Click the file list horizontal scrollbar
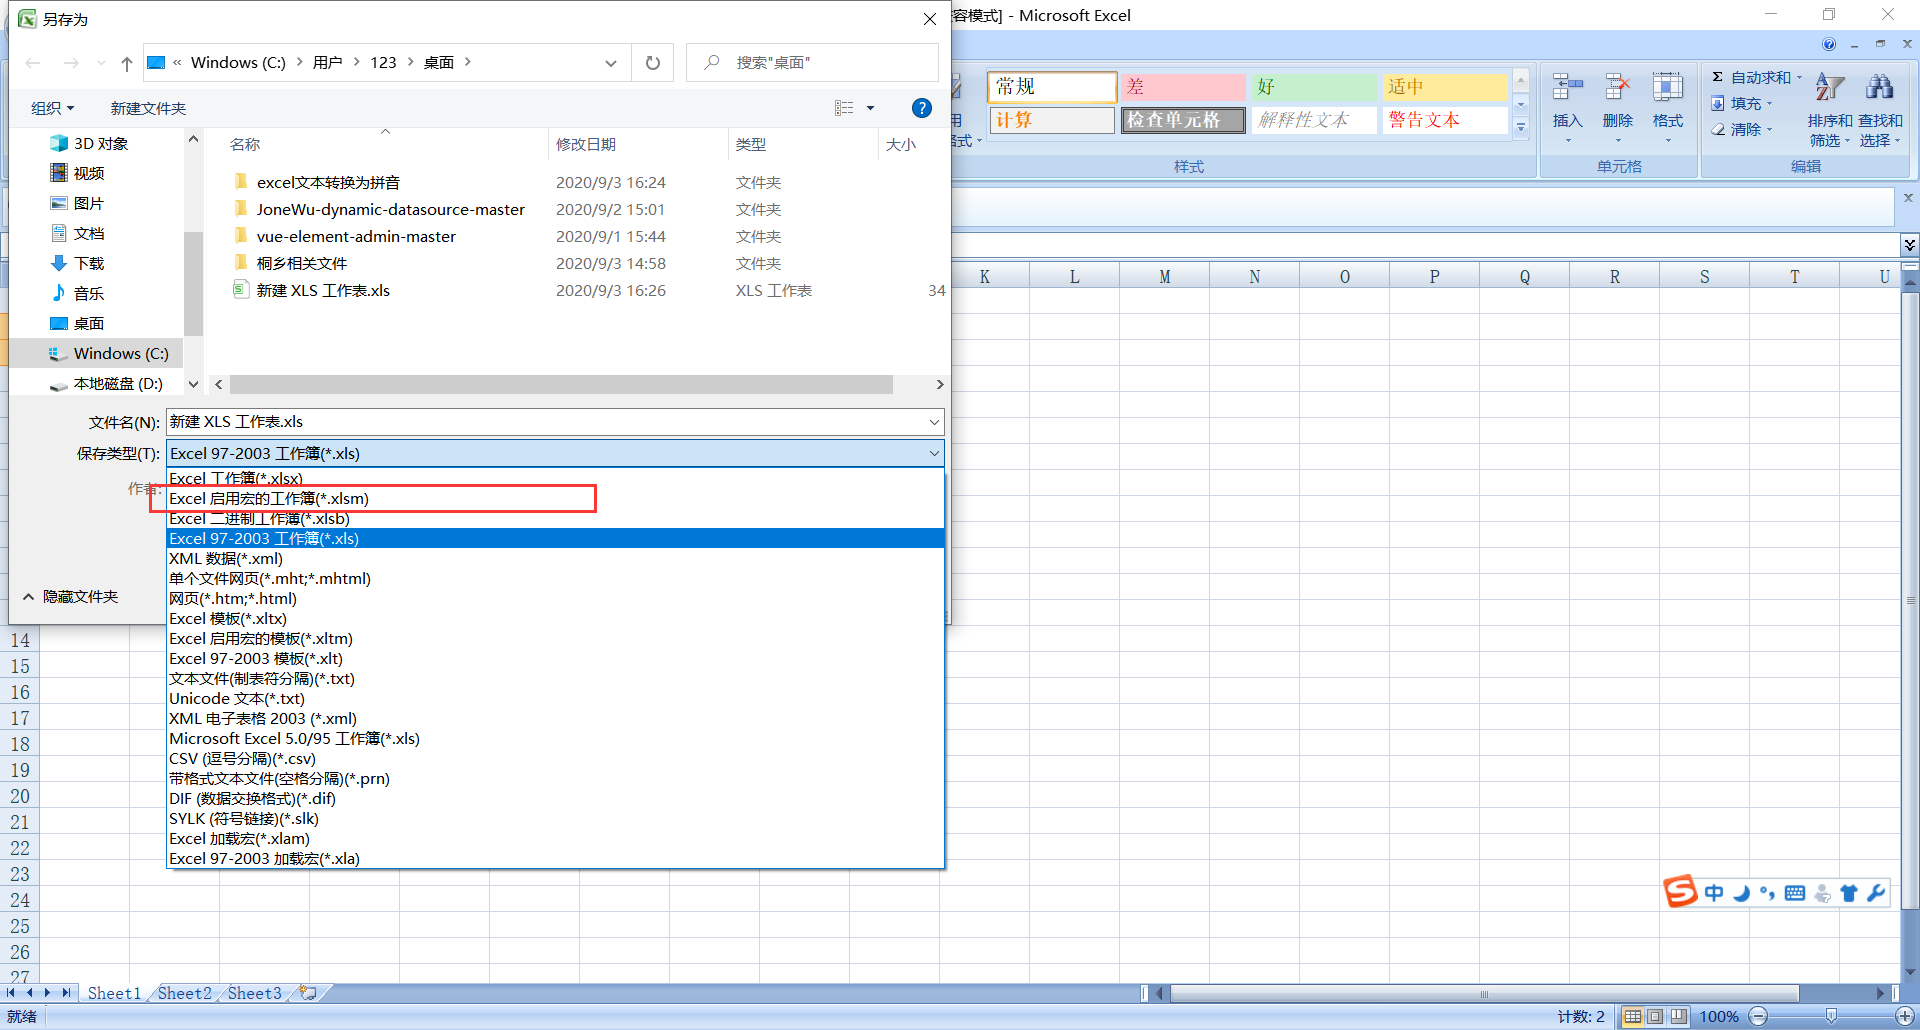The image size is (1920, 1030). [x=561, y=384]
